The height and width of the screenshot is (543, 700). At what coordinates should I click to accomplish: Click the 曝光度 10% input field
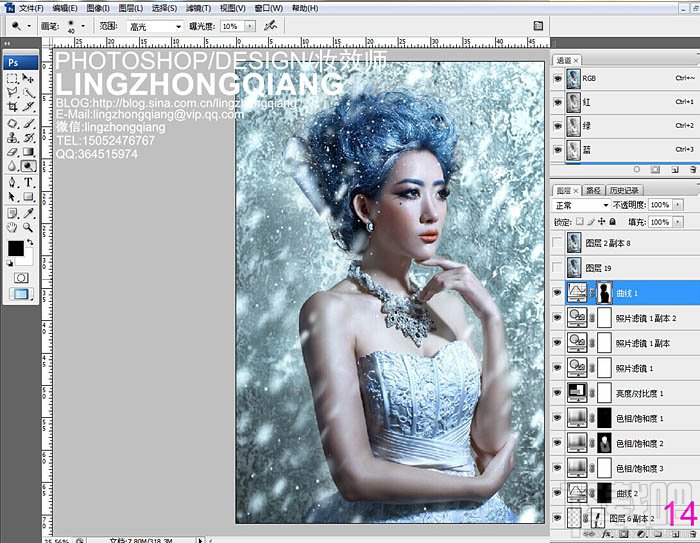tap(233, 26)
